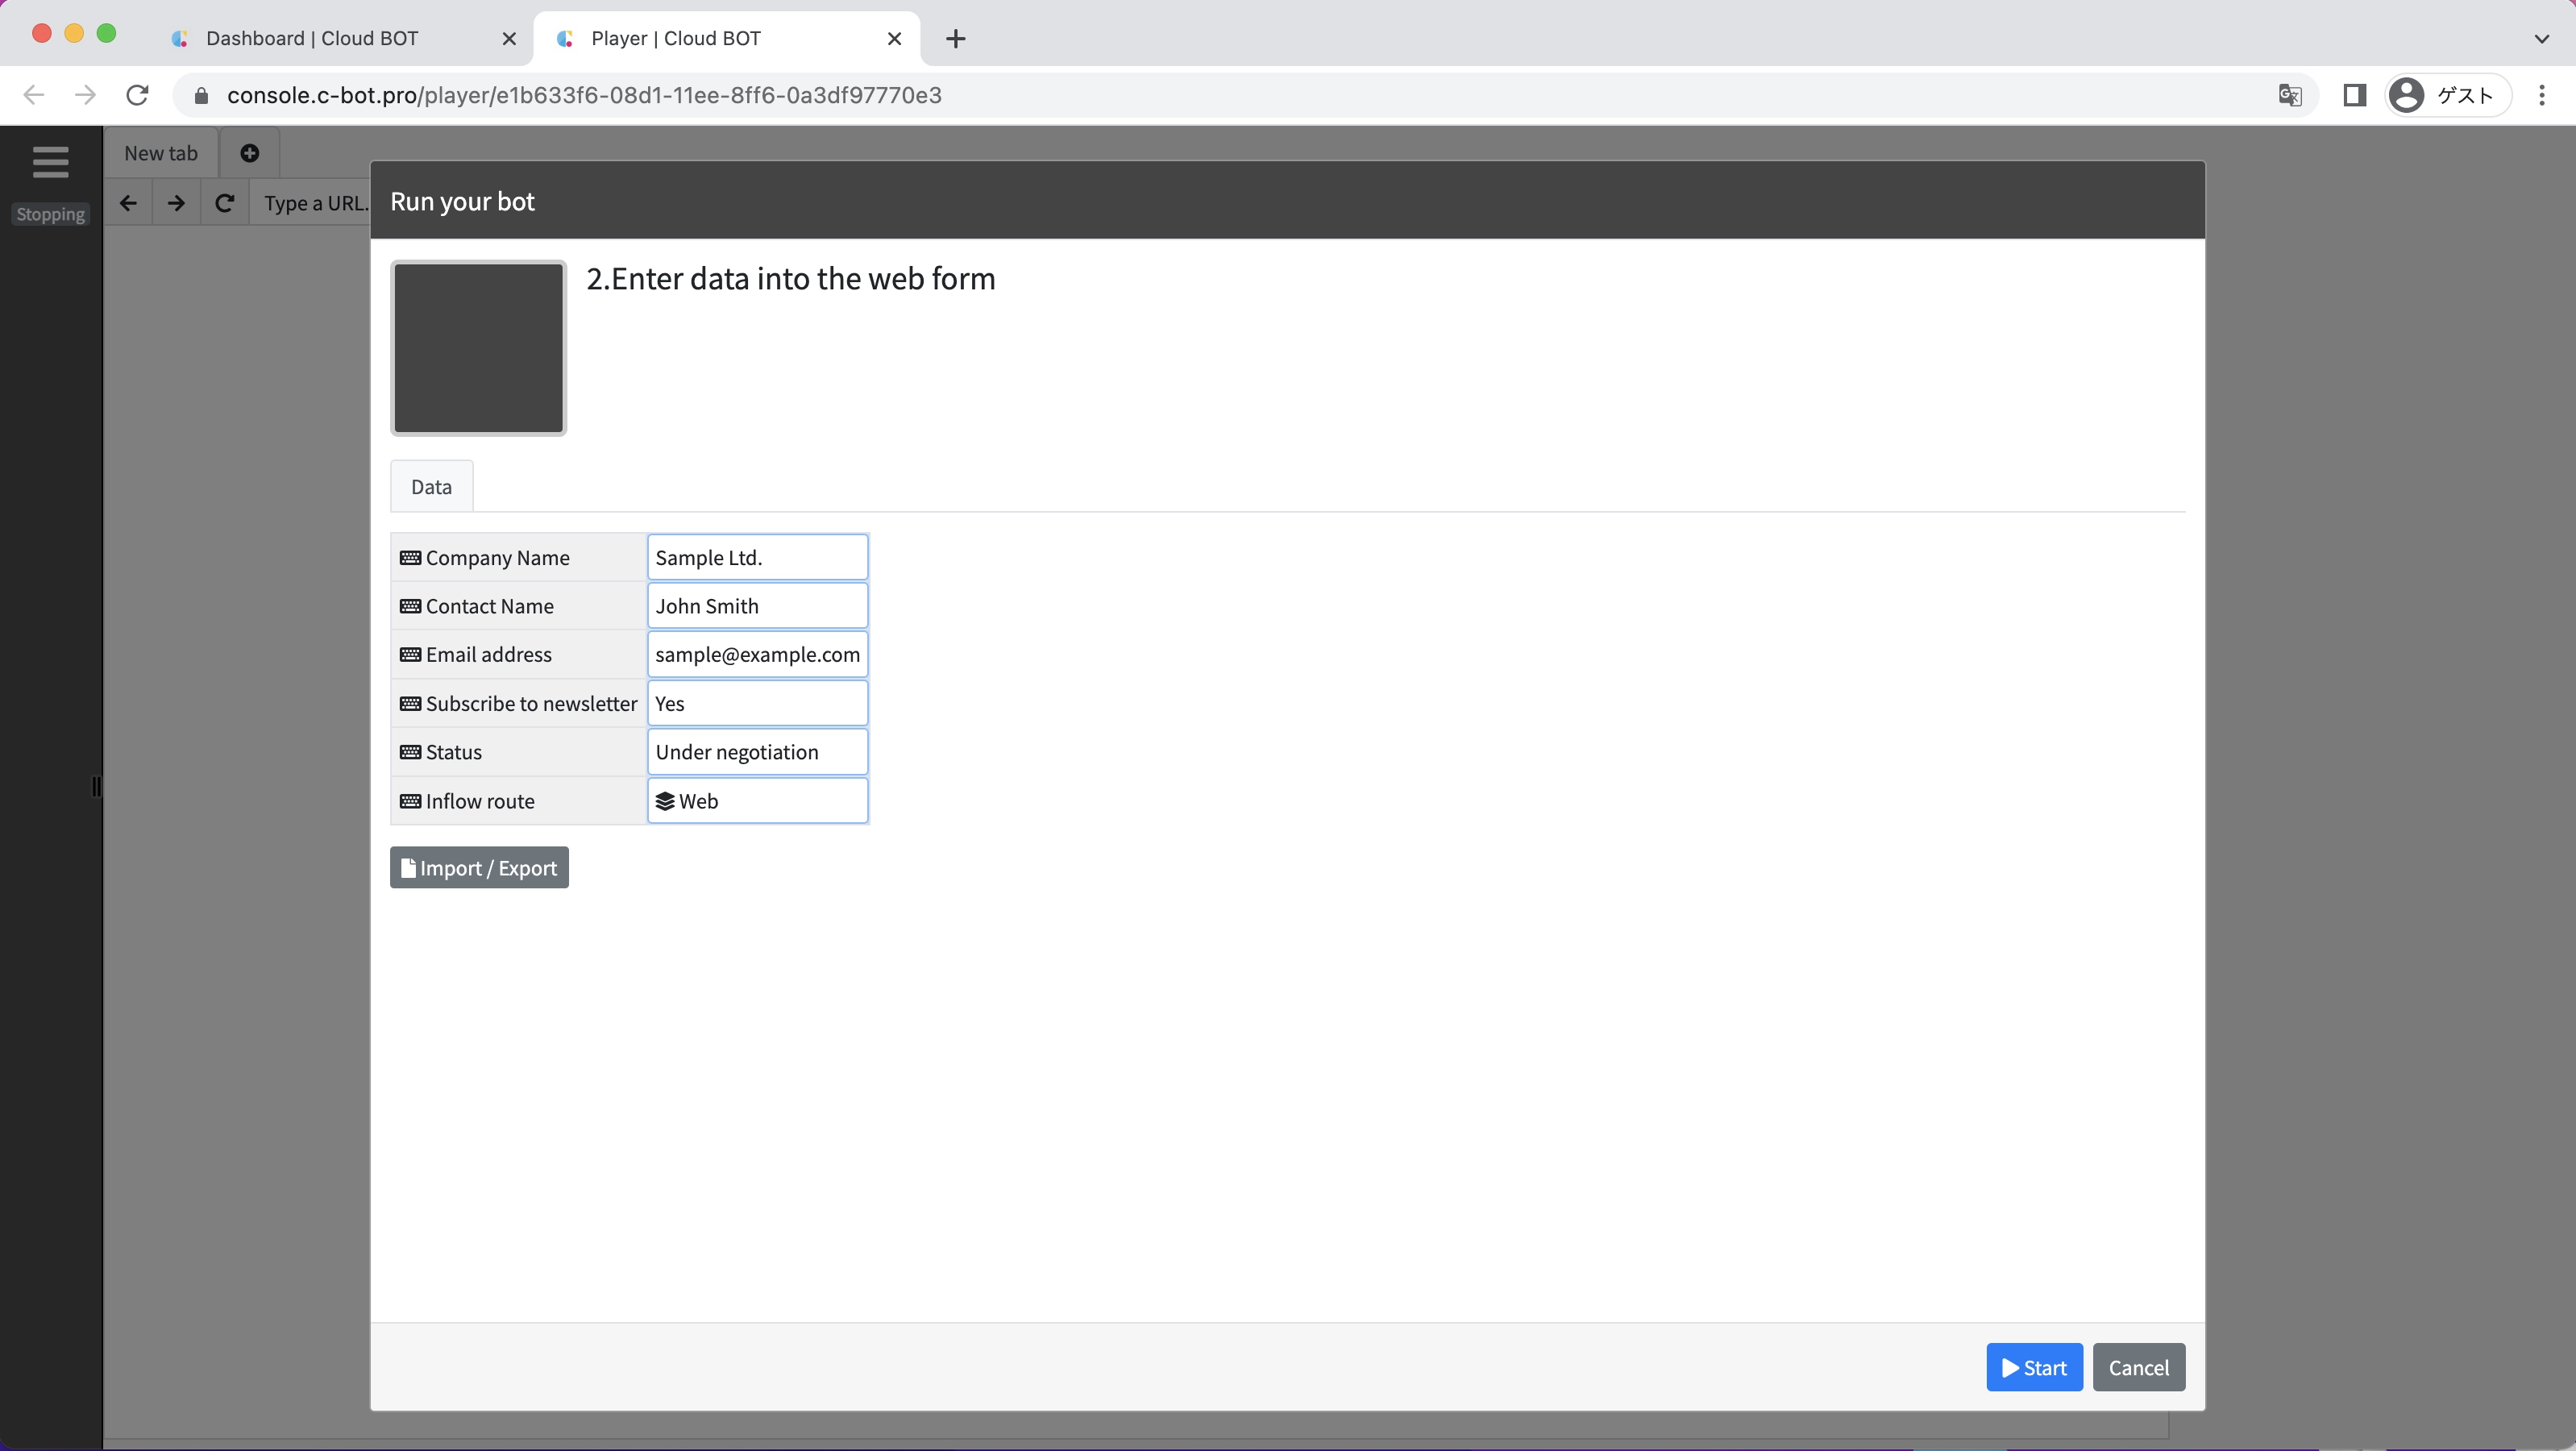The height and width of the screenshot is (1451, 2576).
Task: Add a new player tab with plus icon
Action: 250,153
